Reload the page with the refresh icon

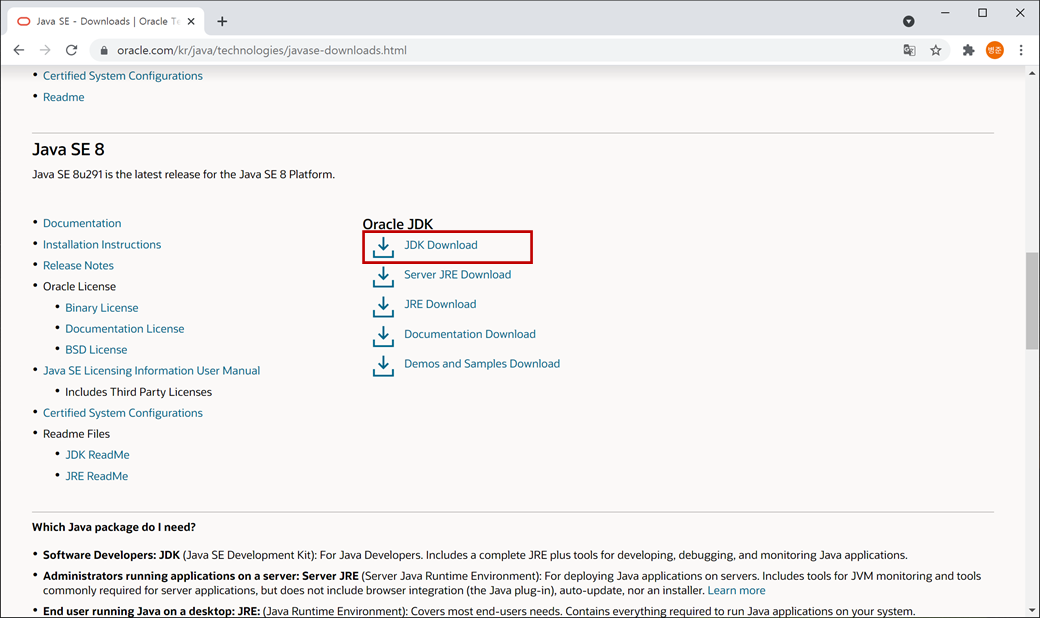[71, 50]
